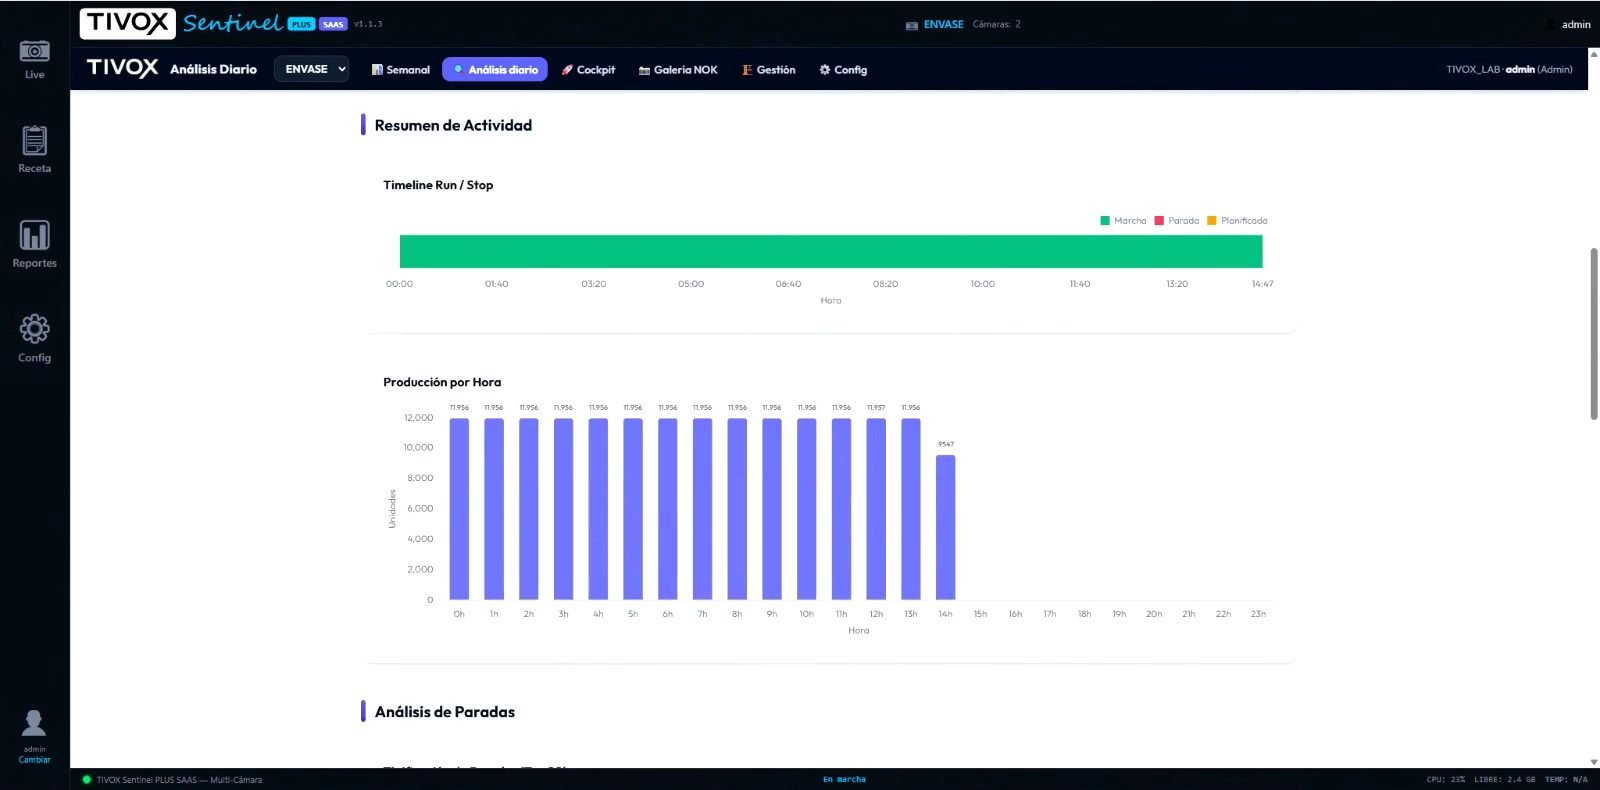Click the Resumen de Actividad heading
The width and height of the screenshot is (1600, 790).
pyautogui.click(x=453, y=125)
